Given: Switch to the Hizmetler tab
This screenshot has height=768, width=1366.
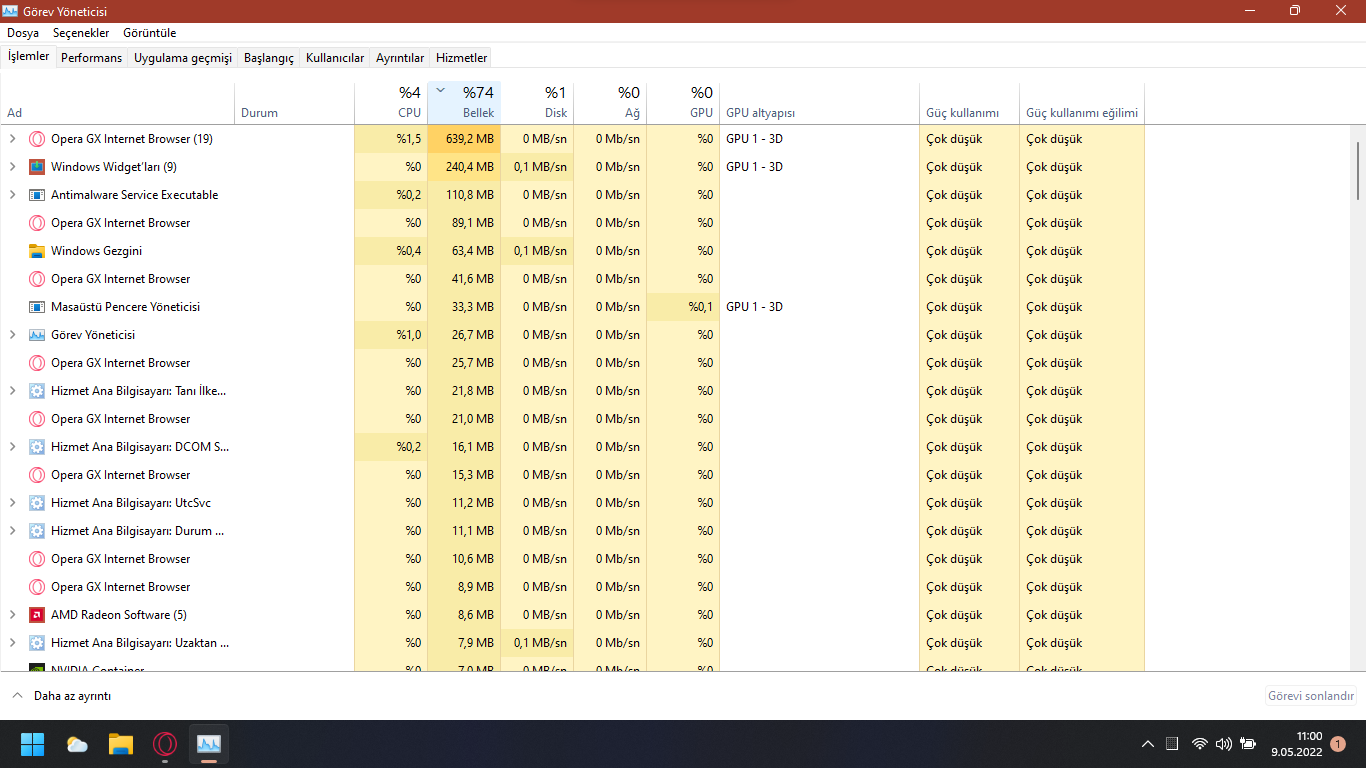Looking at the screenshot, I should click(x=462, y=58).
